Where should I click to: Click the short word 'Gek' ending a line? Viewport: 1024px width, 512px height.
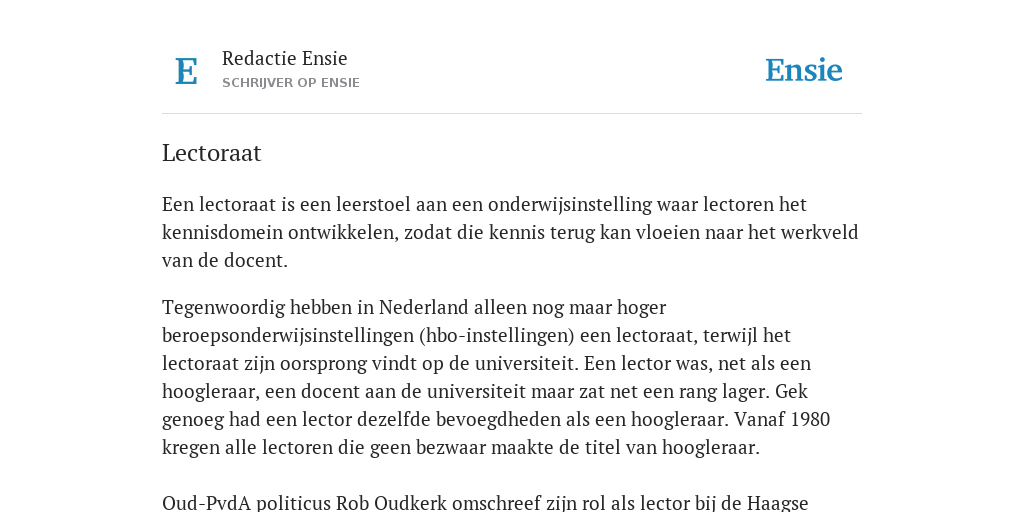[793, 391]
